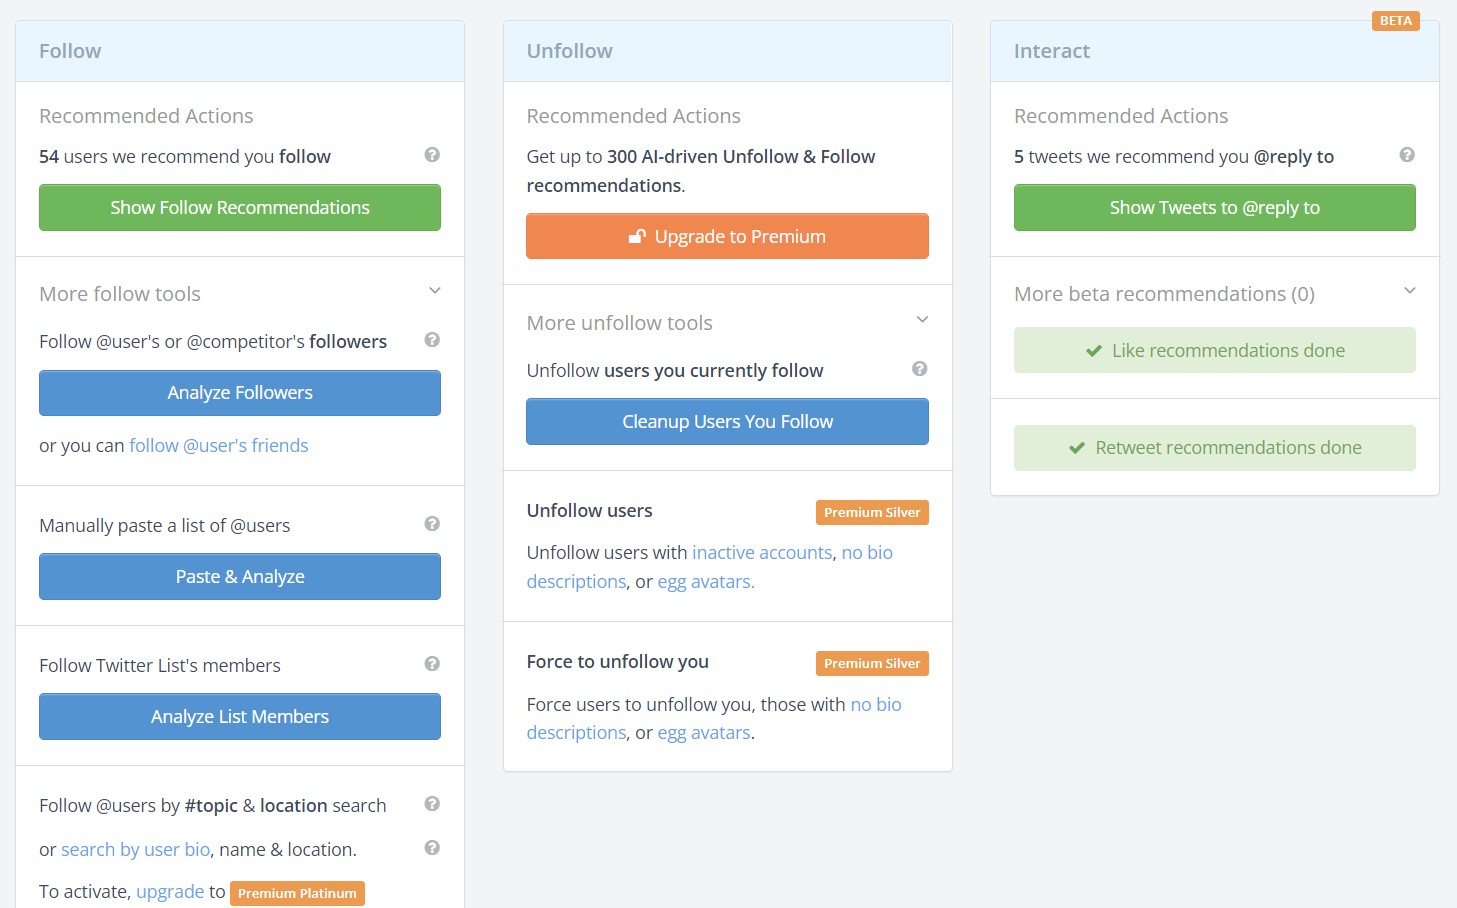Click the Unfollow panel header
Viewport: 1457px width, 908px height.
[x=727, y=51]
